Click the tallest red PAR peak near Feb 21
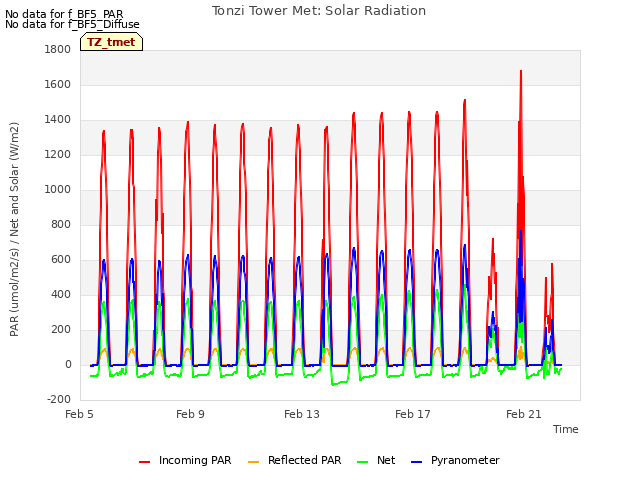The width and height of the screenshot is (640, 480). click(x=521, y=71)
